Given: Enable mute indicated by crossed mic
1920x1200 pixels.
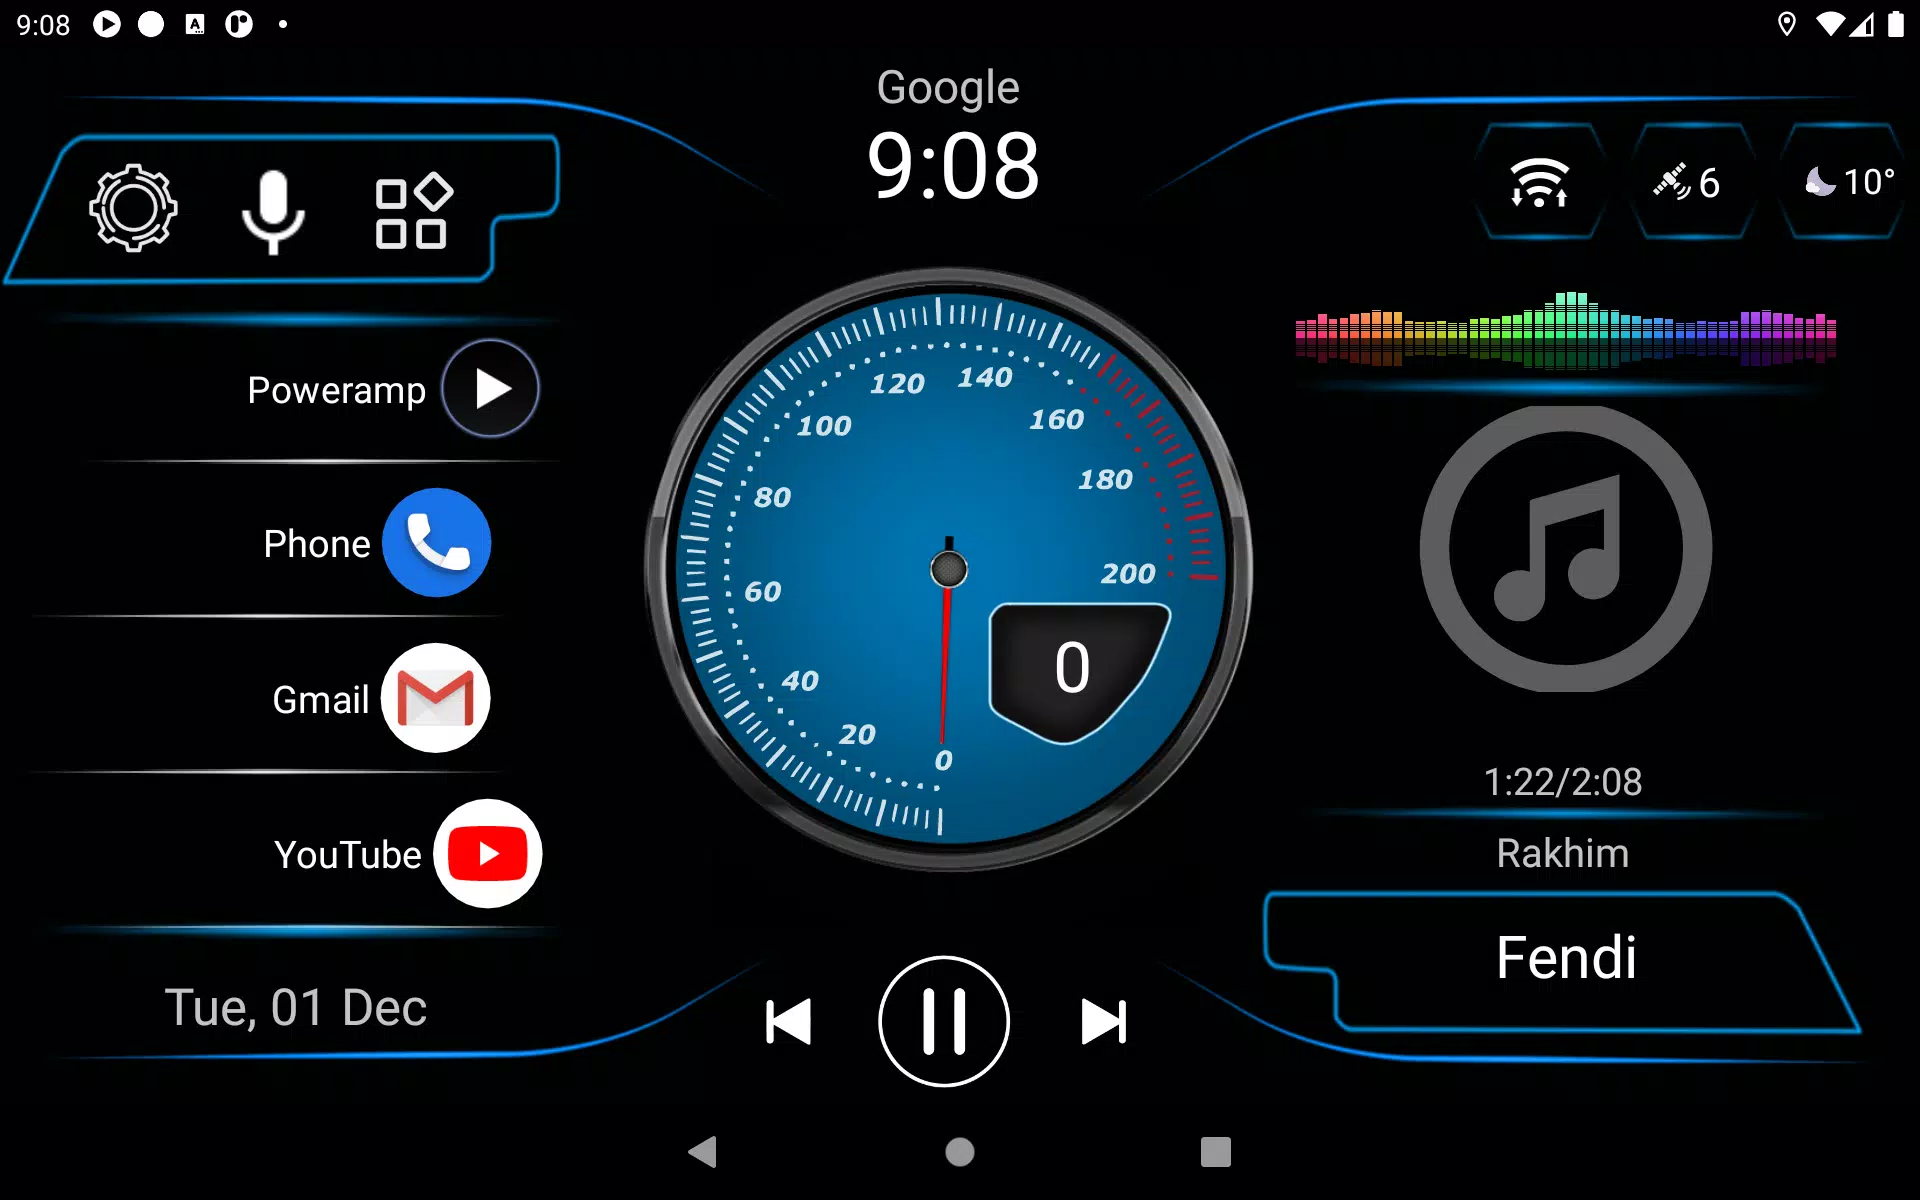Looking at the screenshot, I should click(x=271, y=205).
